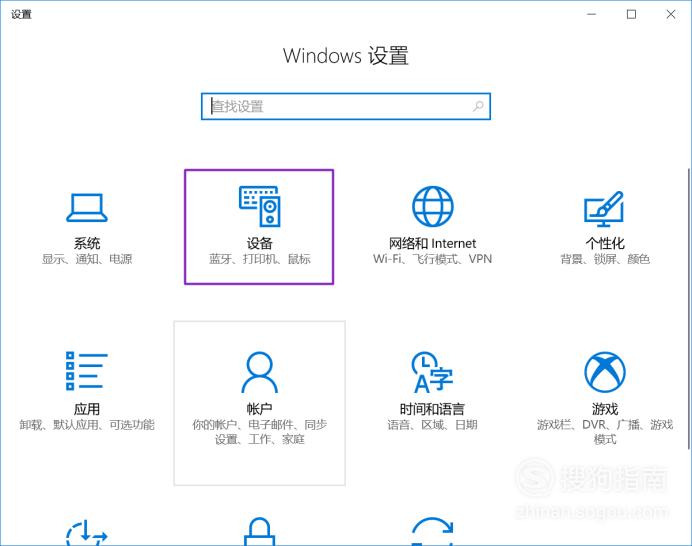Open the 帐户 person icon
The image size is (692, 546).
[260, 372]
